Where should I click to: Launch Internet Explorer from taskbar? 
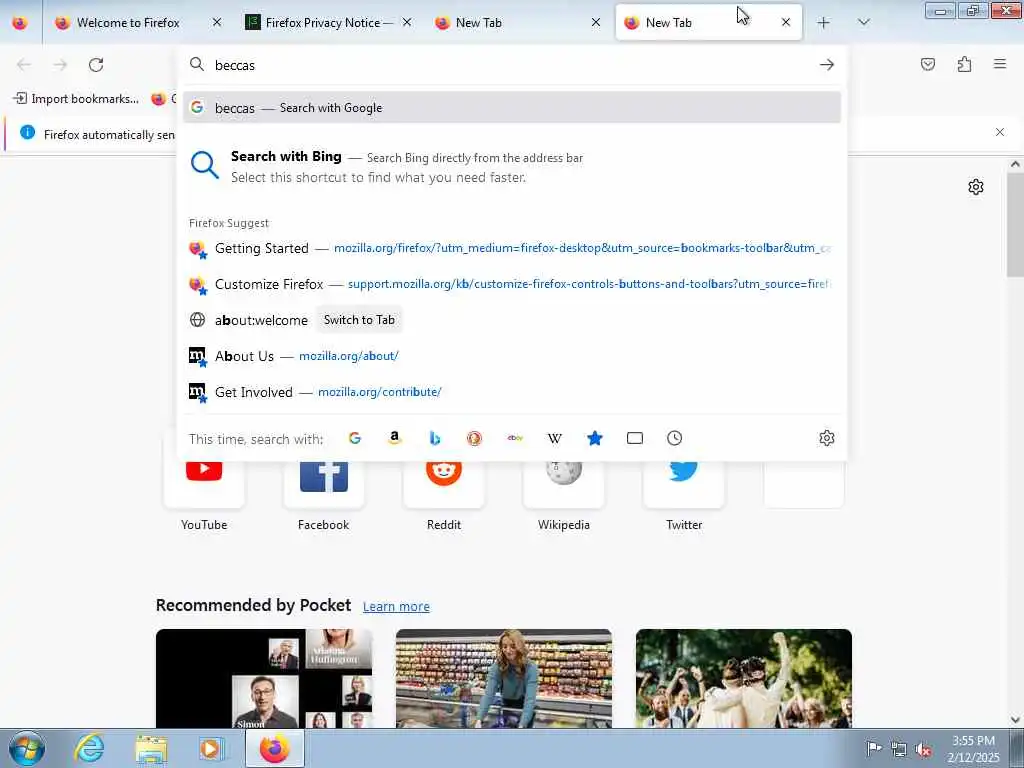point(89,748)
